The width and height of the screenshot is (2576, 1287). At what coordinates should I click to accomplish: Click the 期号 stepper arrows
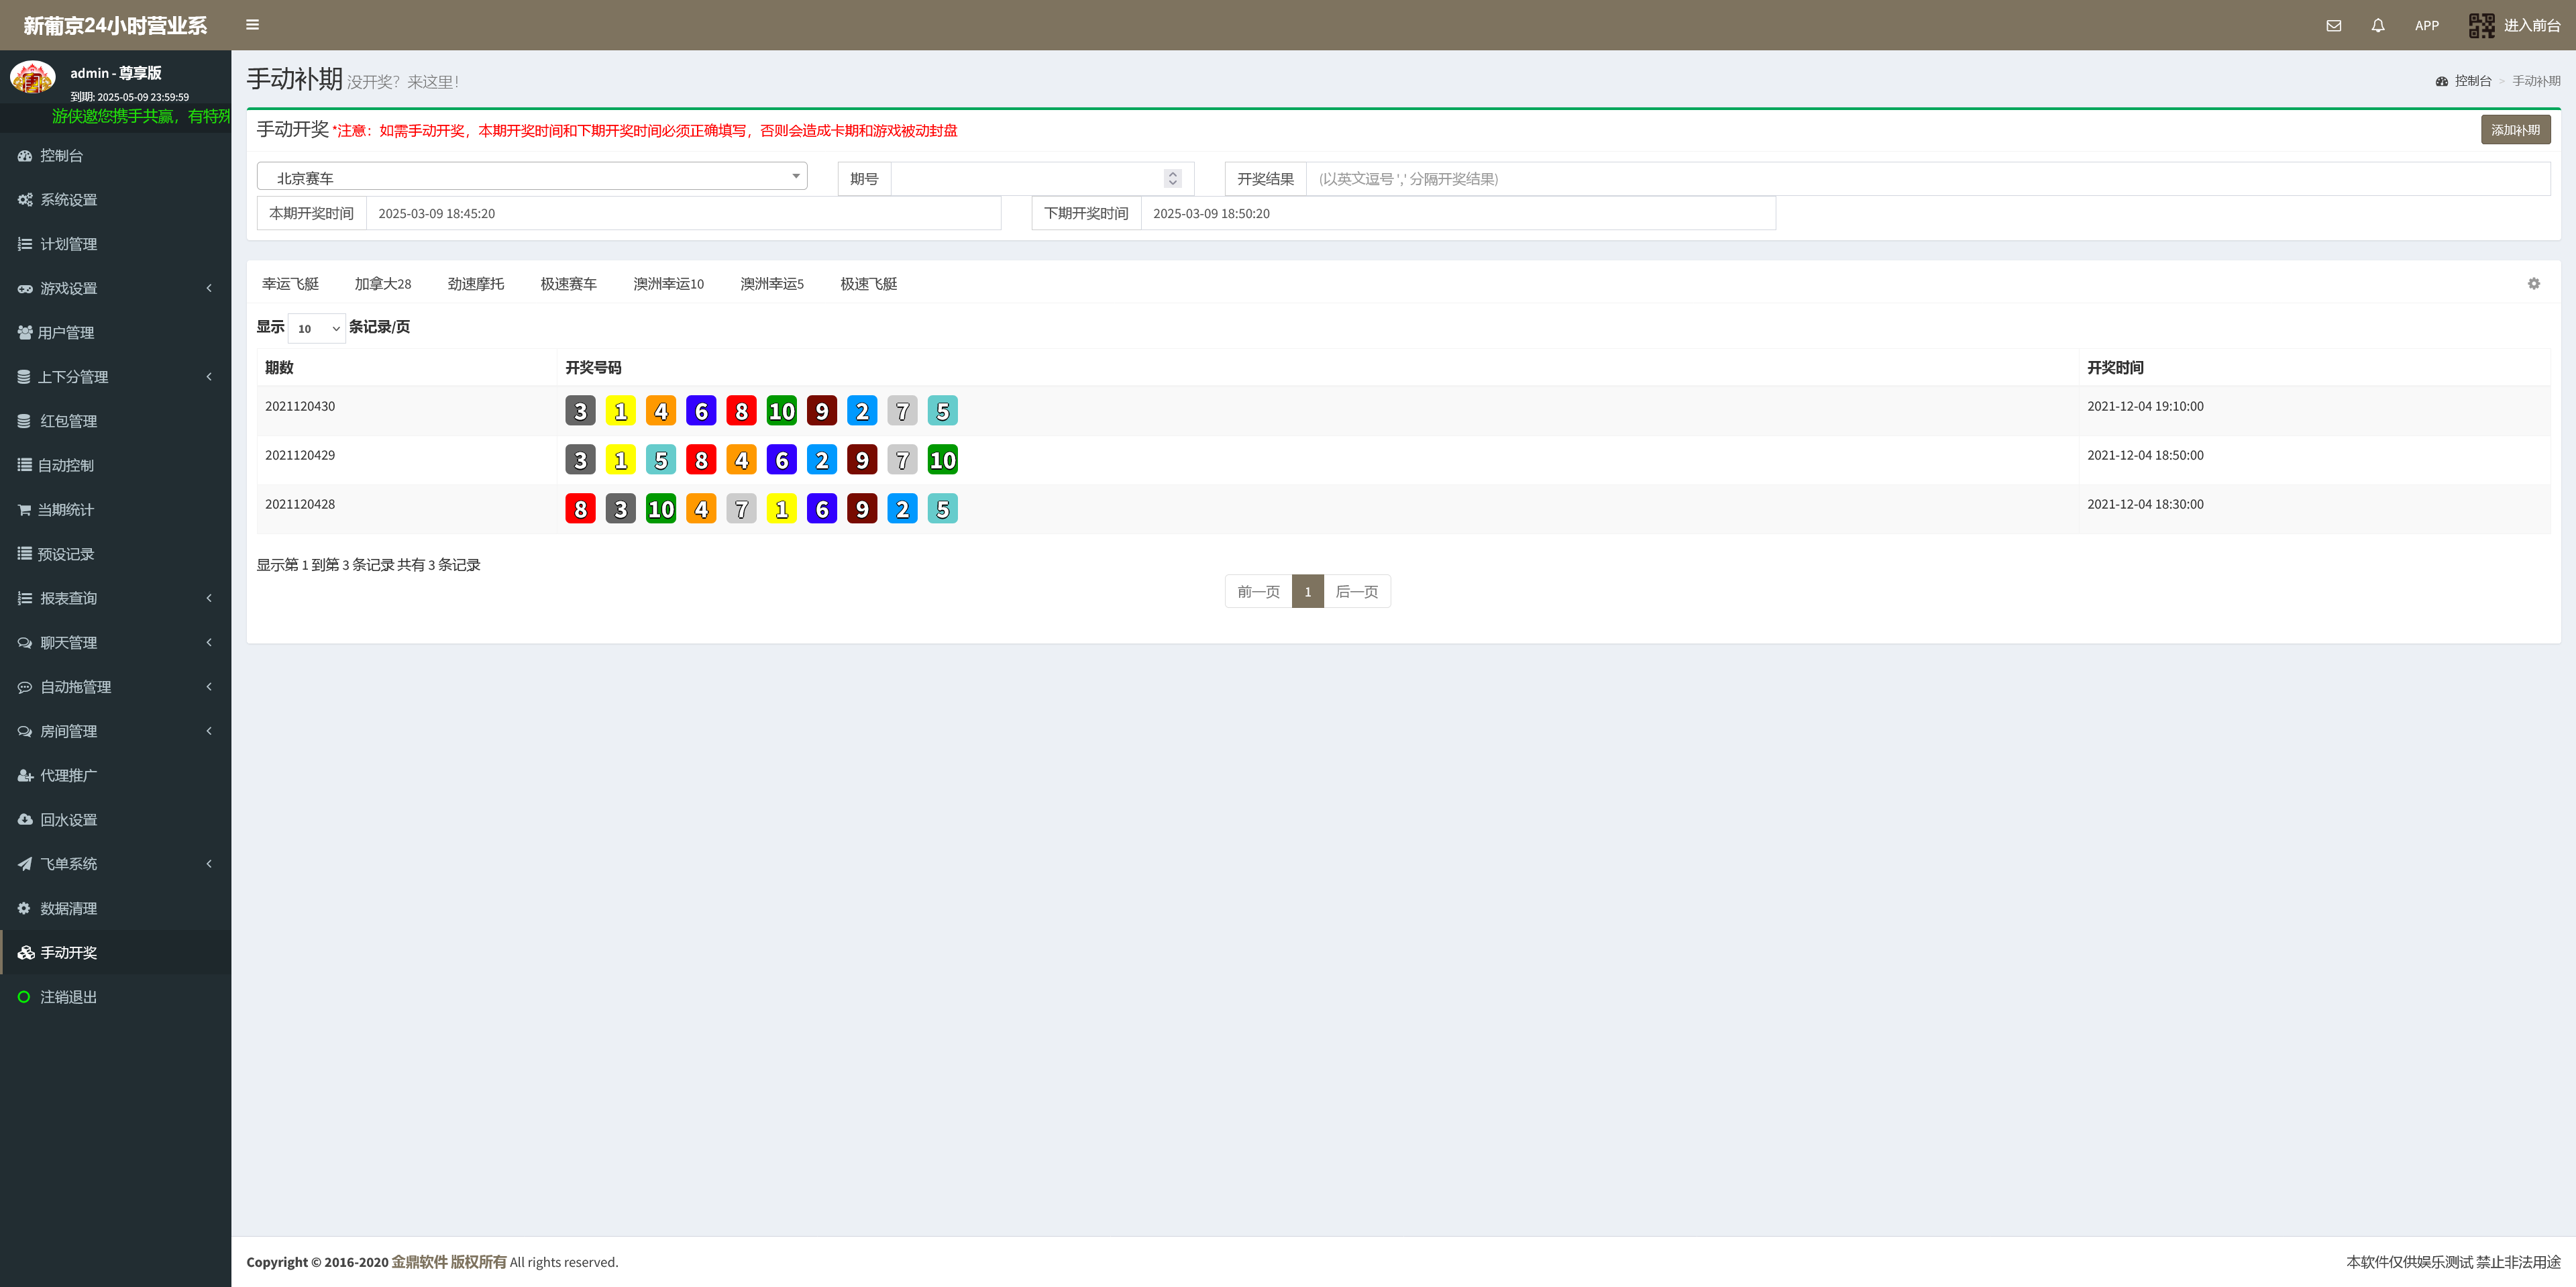[x=1172, y=178]
